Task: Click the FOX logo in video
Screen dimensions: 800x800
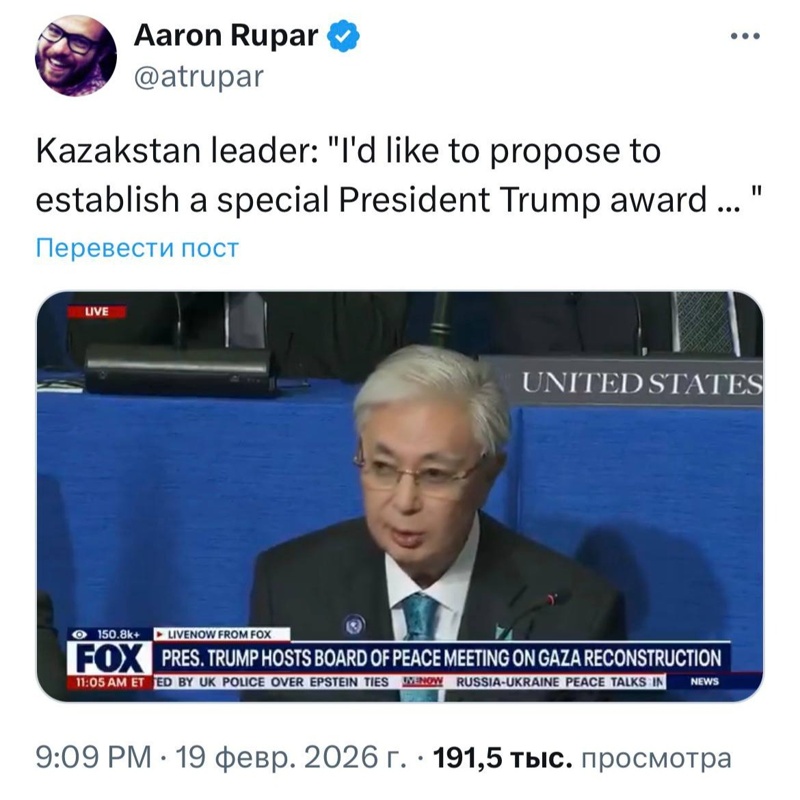Action: pyautogui.click(x=110, y=658)
